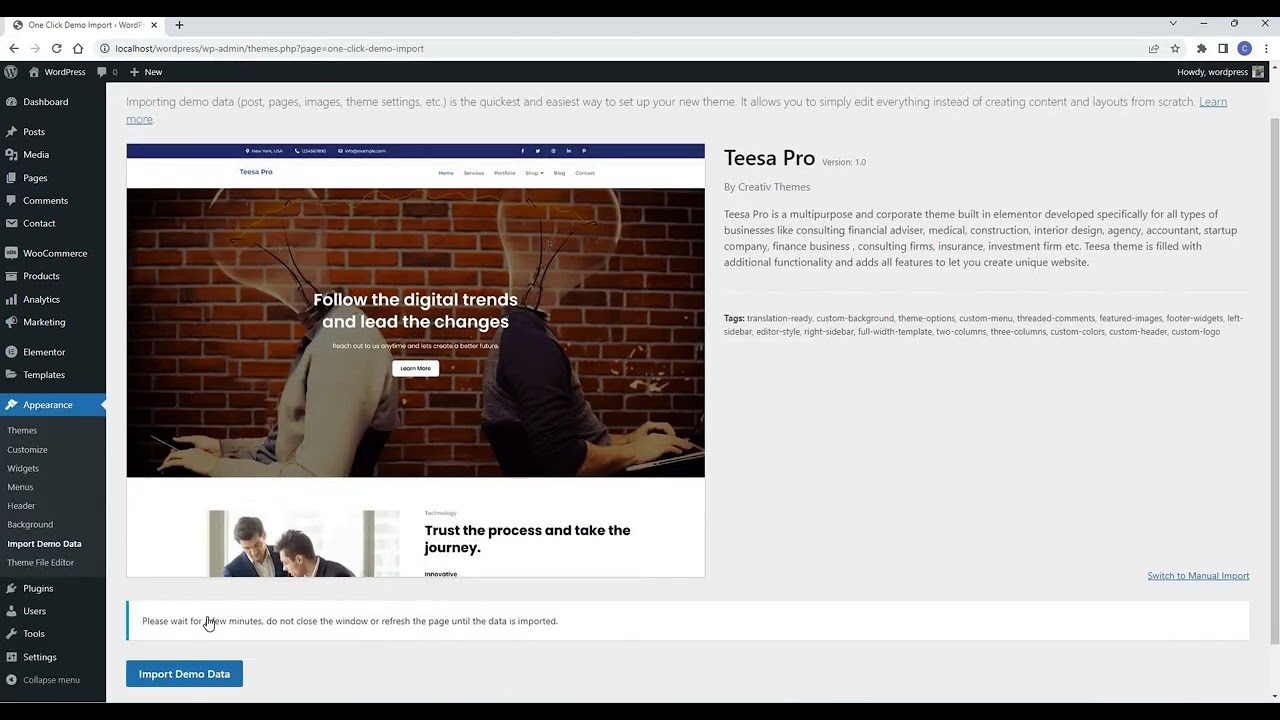Click the share page icon in address bar
The width and height of the screenshot is (1280, 720).
click(x=1153, y=48)
